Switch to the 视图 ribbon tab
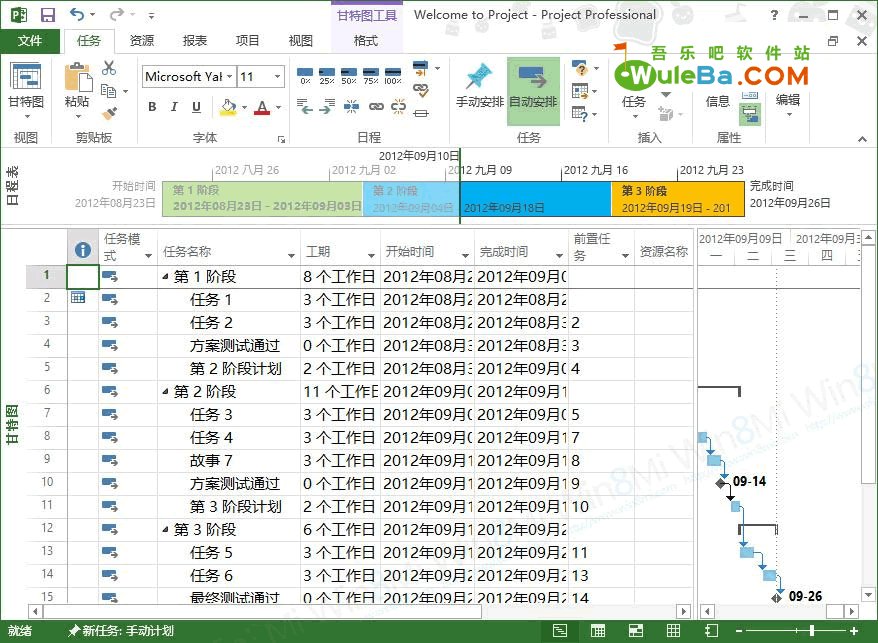This screenshot has width=878, height=643. (301, 40)
